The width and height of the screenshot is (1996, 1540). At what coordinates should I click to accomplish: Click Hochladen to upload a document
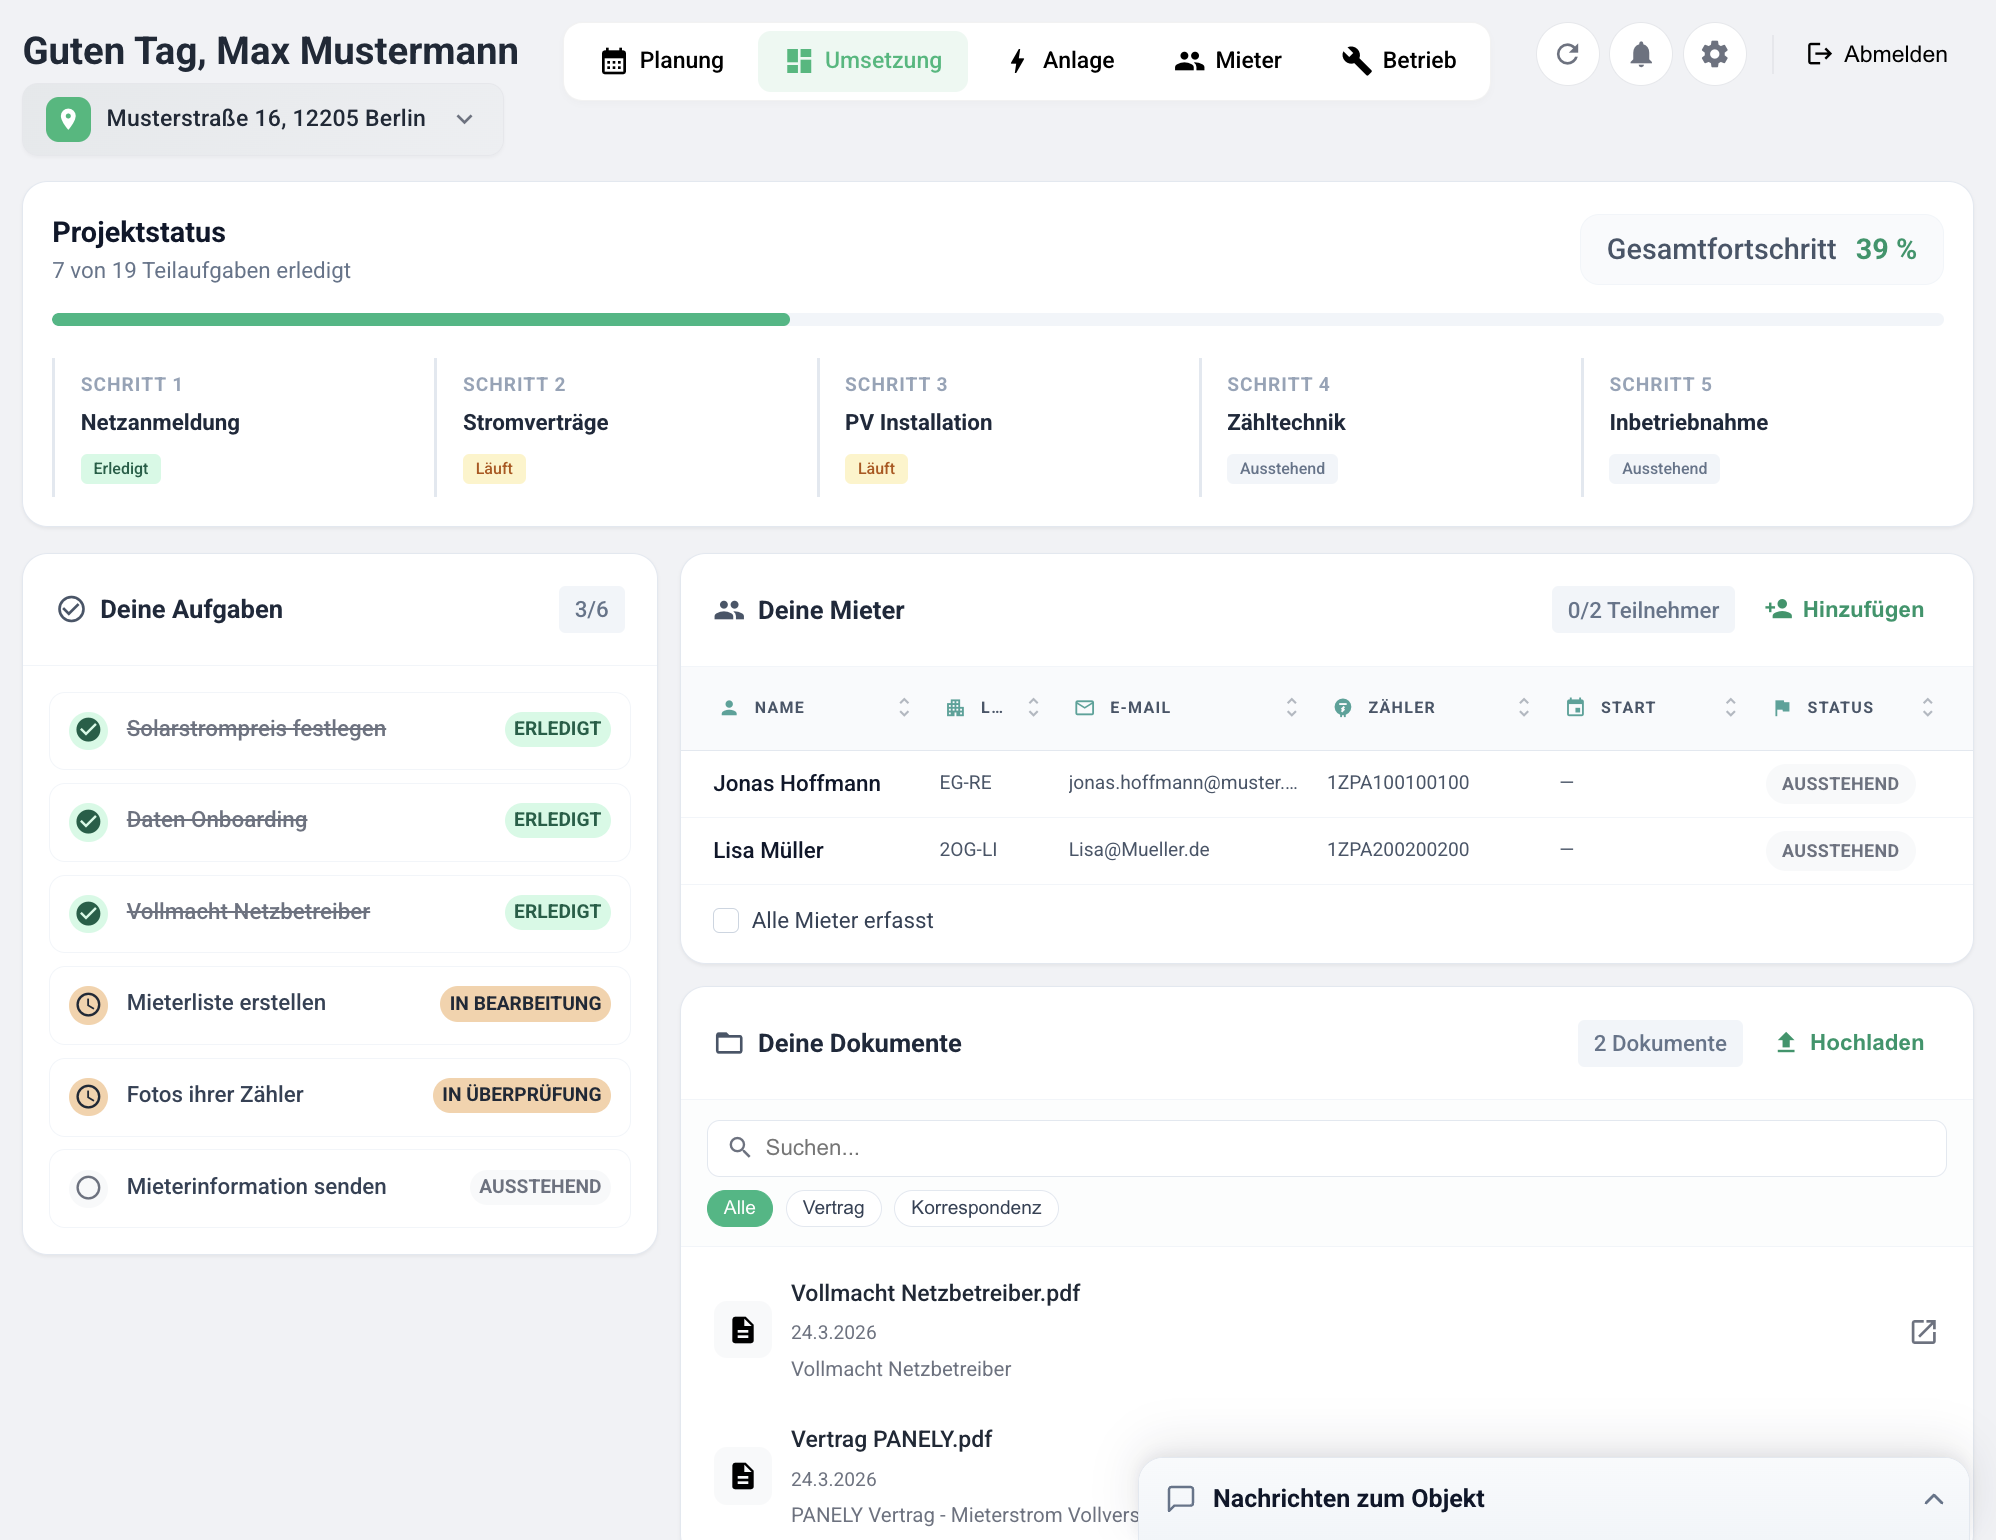[1849, 1042]
